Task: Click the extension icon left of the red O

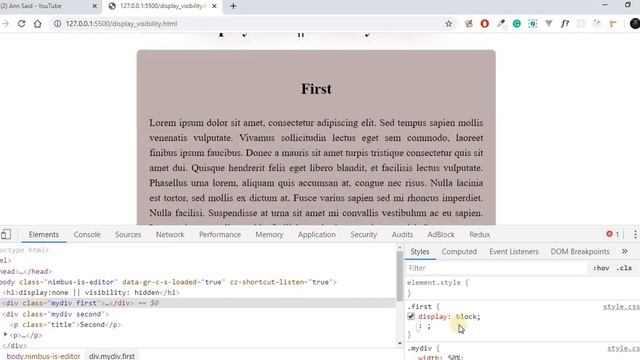Action: tap(469, 24)
